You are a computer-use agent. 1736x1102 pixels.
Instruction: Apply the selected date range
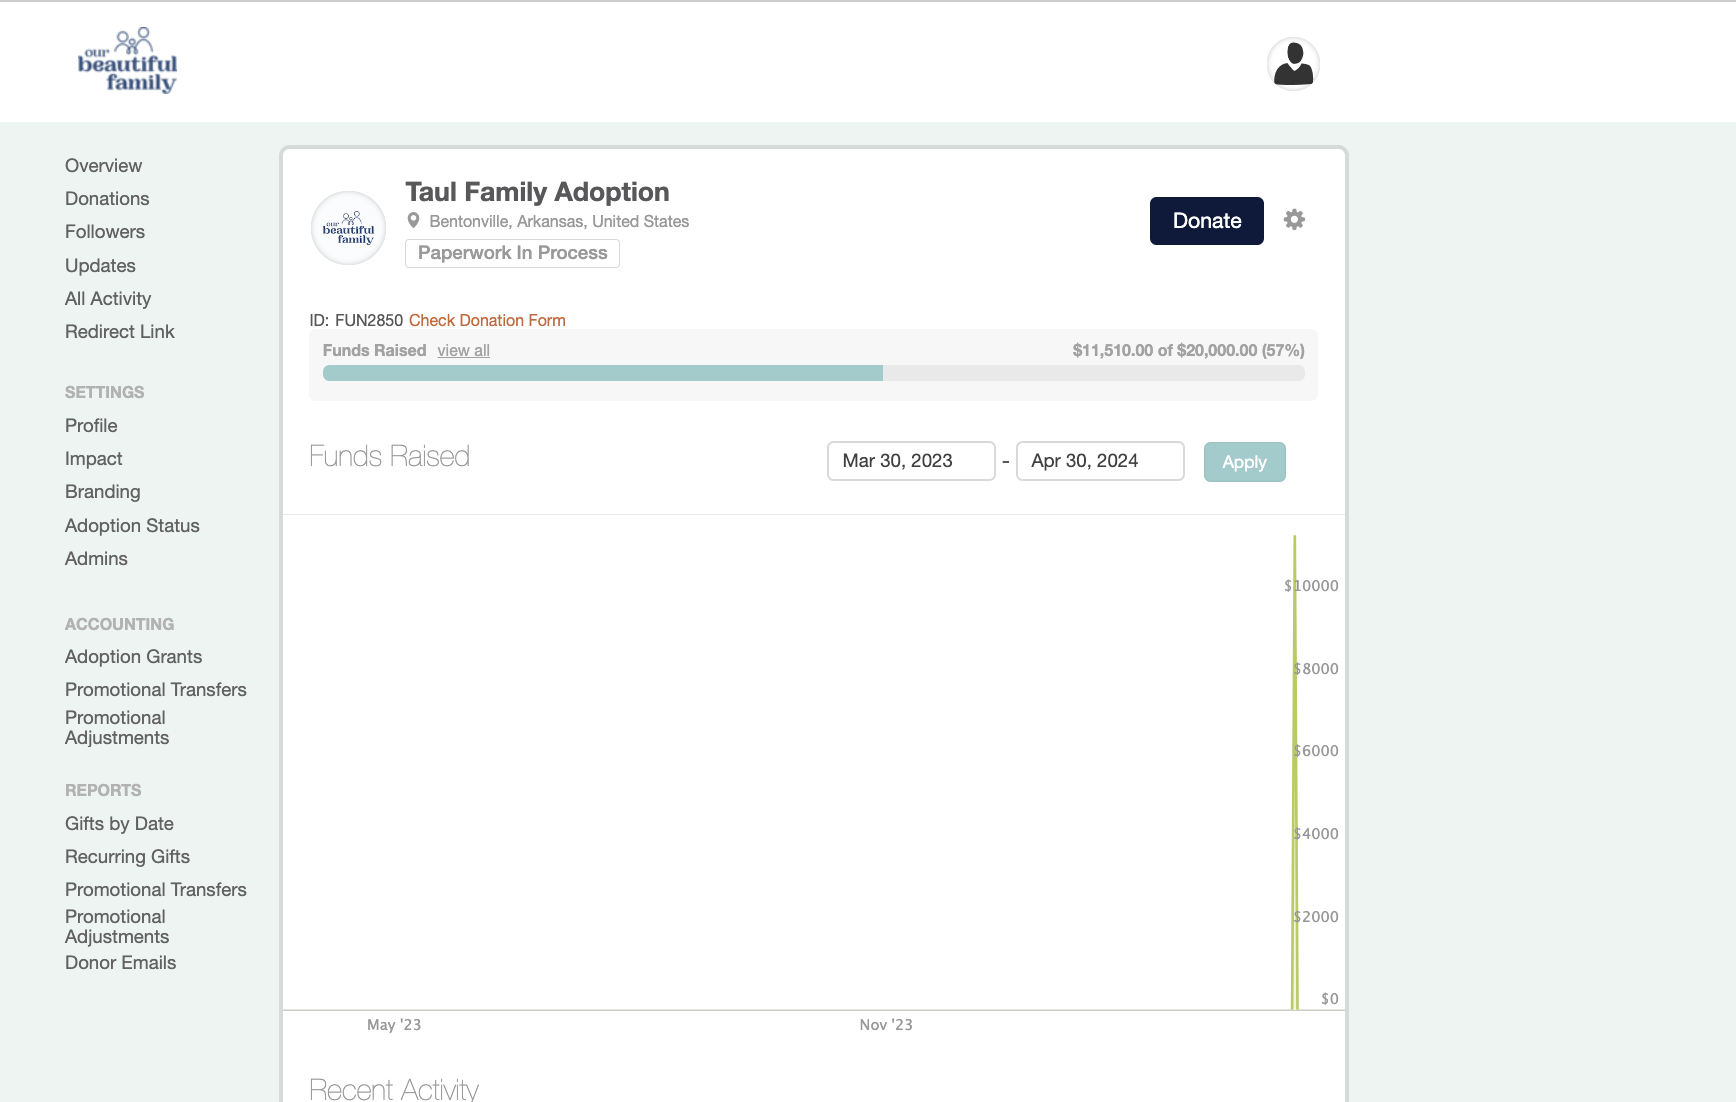1244,462
